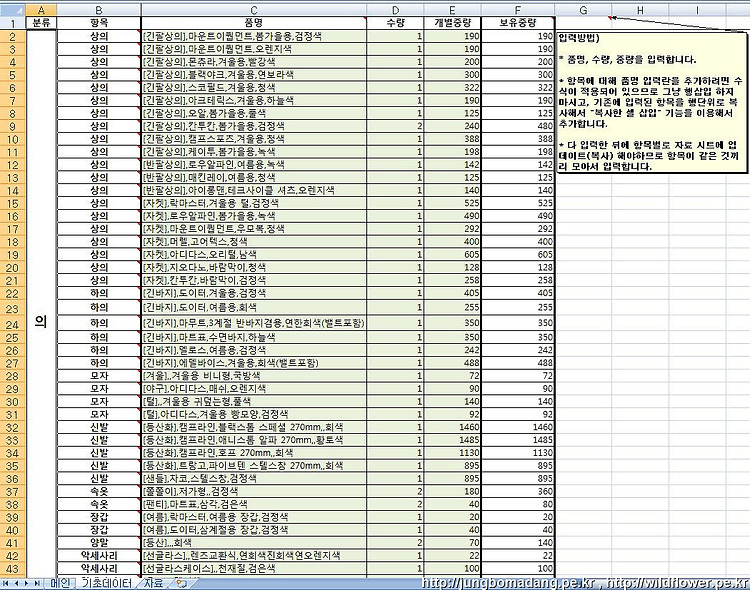Select the [선글라스케이스] accessory item cell
750x590 pixels.
tap(254, 569)
